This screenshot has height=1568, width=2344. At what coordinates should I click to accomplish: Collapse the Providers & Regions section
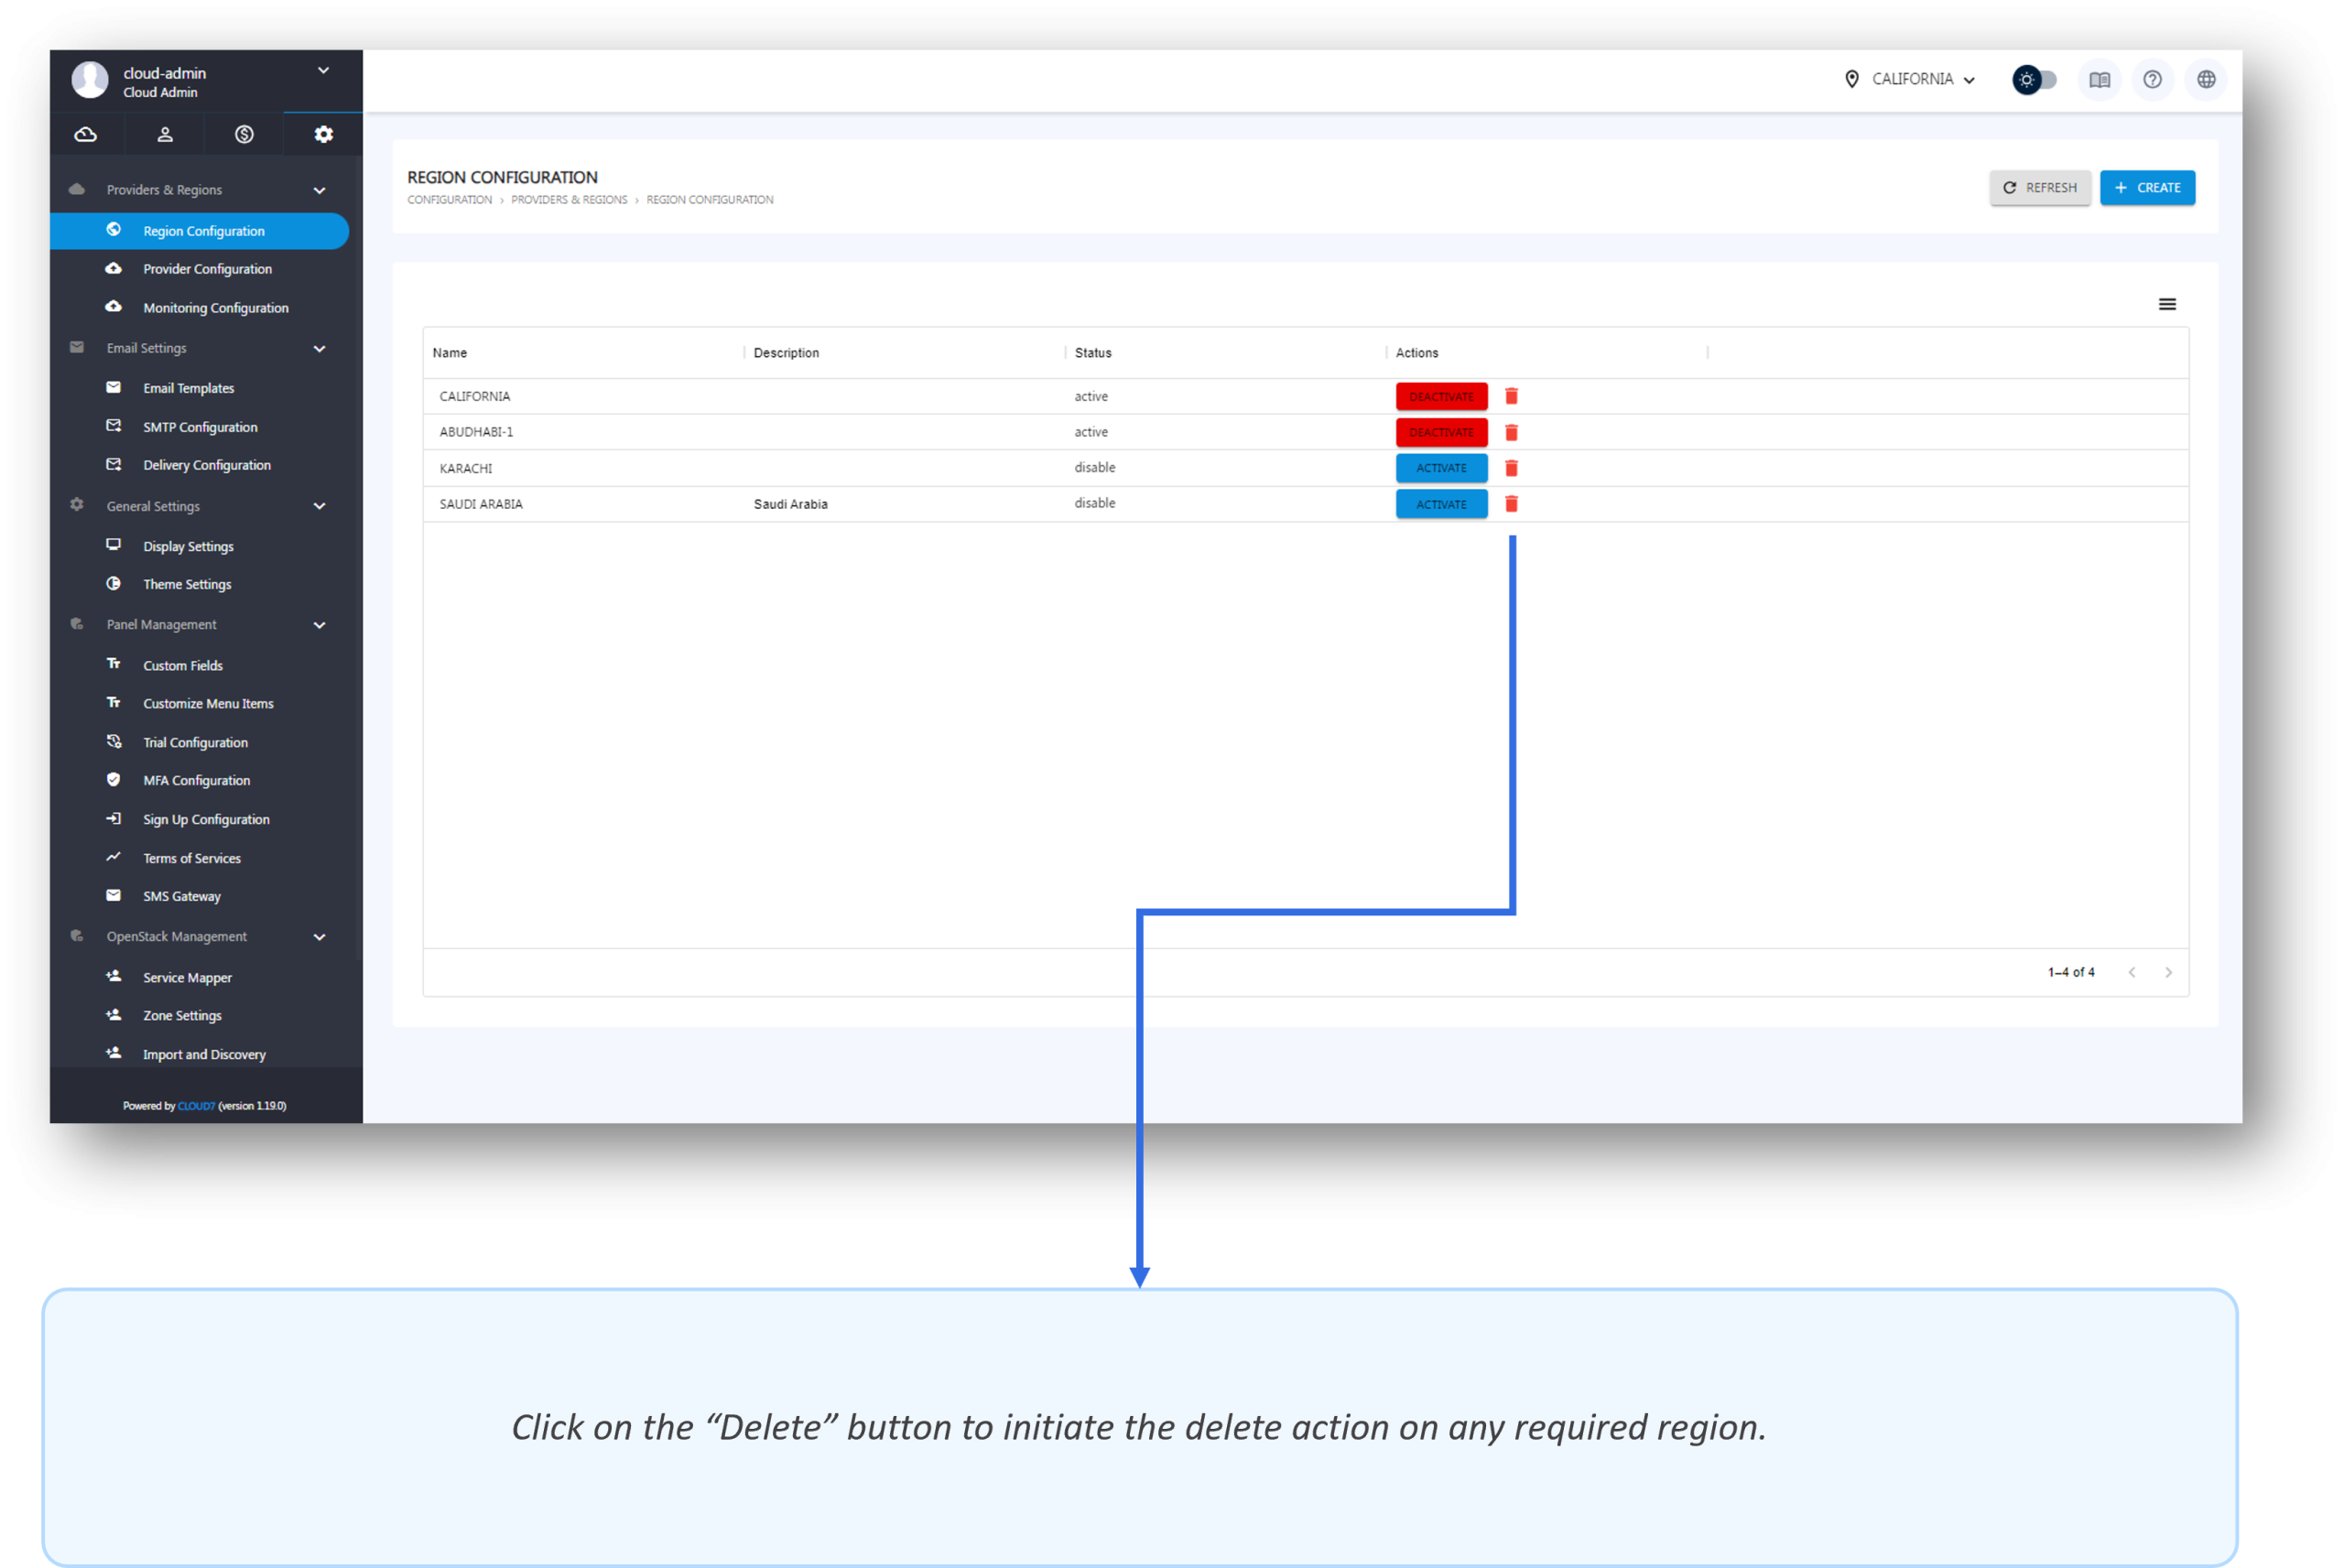[x=319, y=190]
